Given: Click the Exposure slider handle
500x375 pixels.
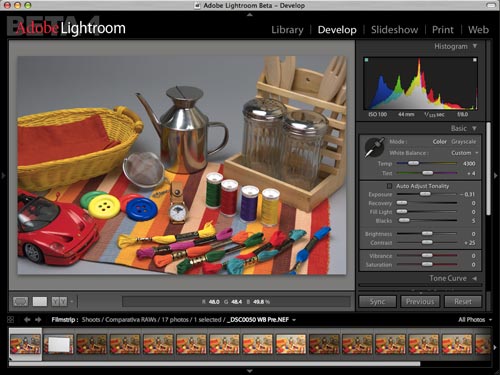Looking at the screenshot, I should 425,194.
